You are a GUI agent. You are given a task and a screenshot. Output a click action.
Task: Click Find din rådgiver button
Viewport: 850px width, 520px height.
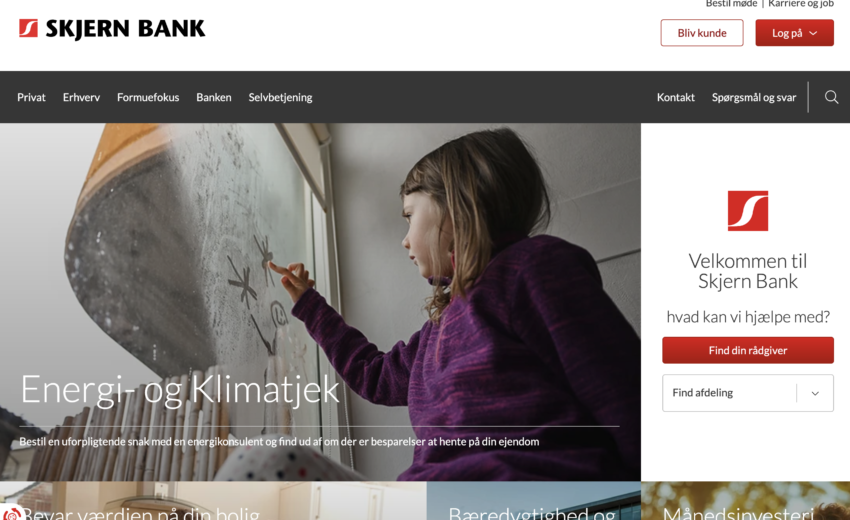748,350
